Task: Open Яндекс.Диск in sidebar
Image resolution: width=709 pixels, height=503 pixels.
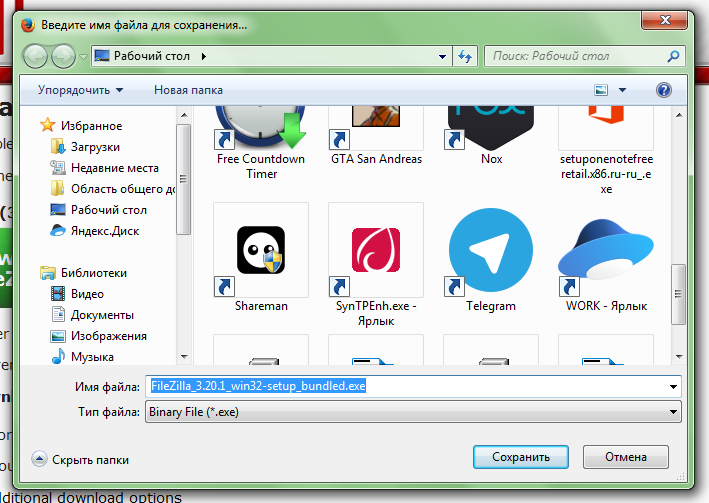Action: point(95,231)
